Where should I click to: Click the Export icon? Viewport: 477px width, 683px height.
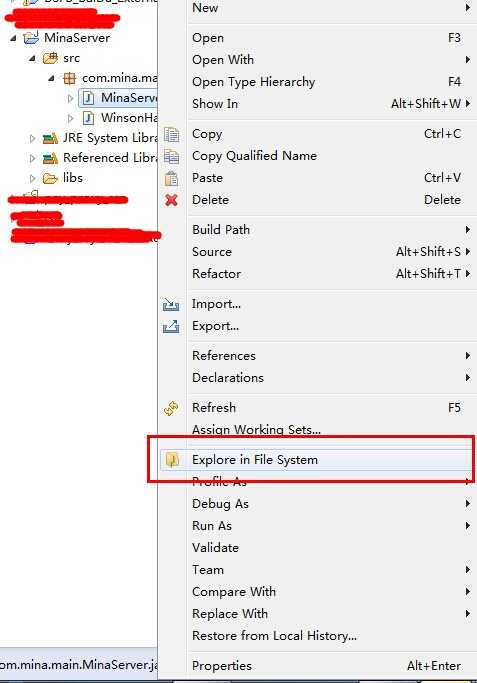point(171,326)
